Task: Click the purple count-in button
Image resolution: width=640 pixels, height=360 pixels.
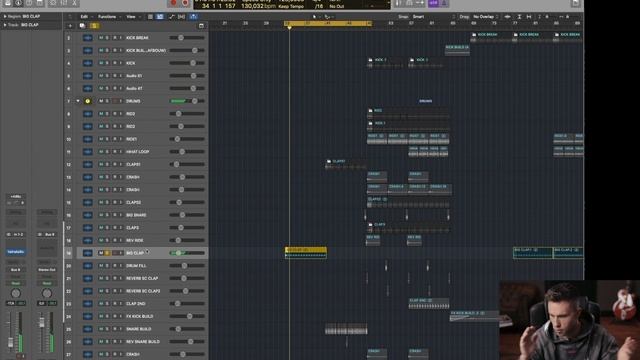Action: click(x=433, y=3)
